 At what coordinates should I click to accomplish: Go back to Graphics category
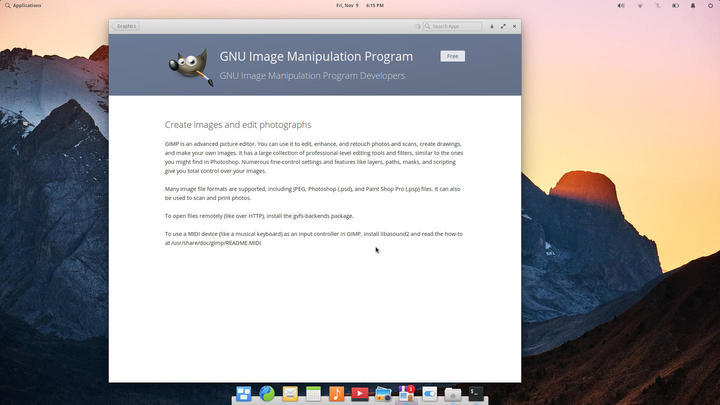coord(125,26)
